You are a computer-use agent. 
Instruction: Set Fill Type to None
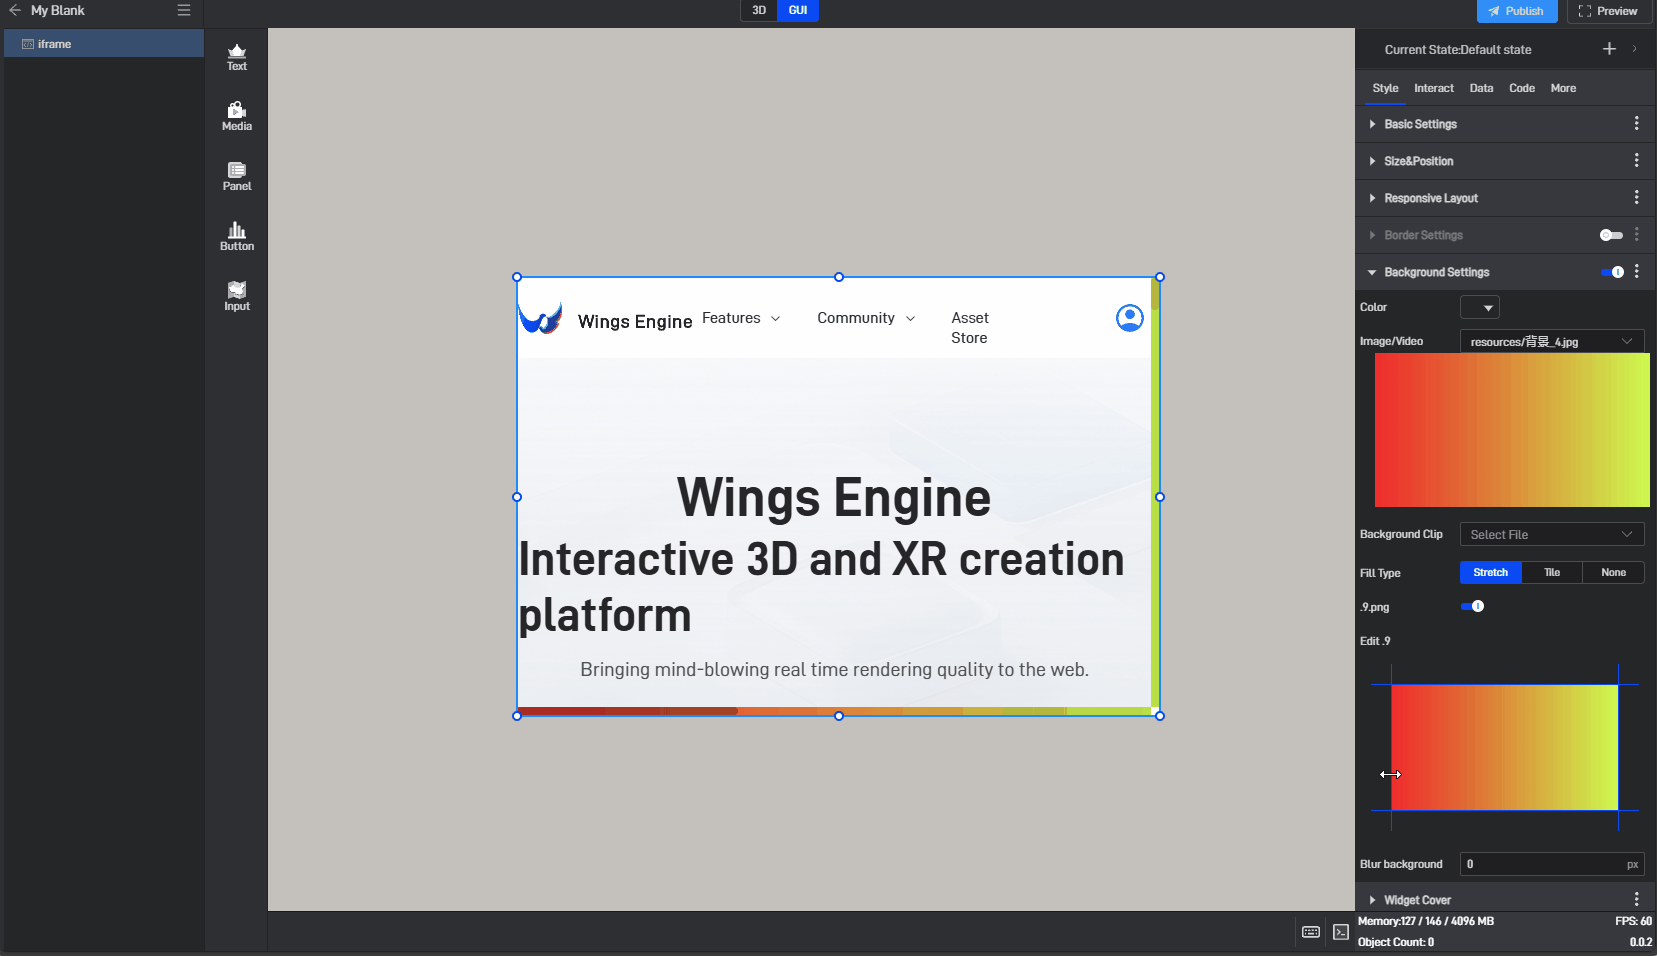(1613, 573)
